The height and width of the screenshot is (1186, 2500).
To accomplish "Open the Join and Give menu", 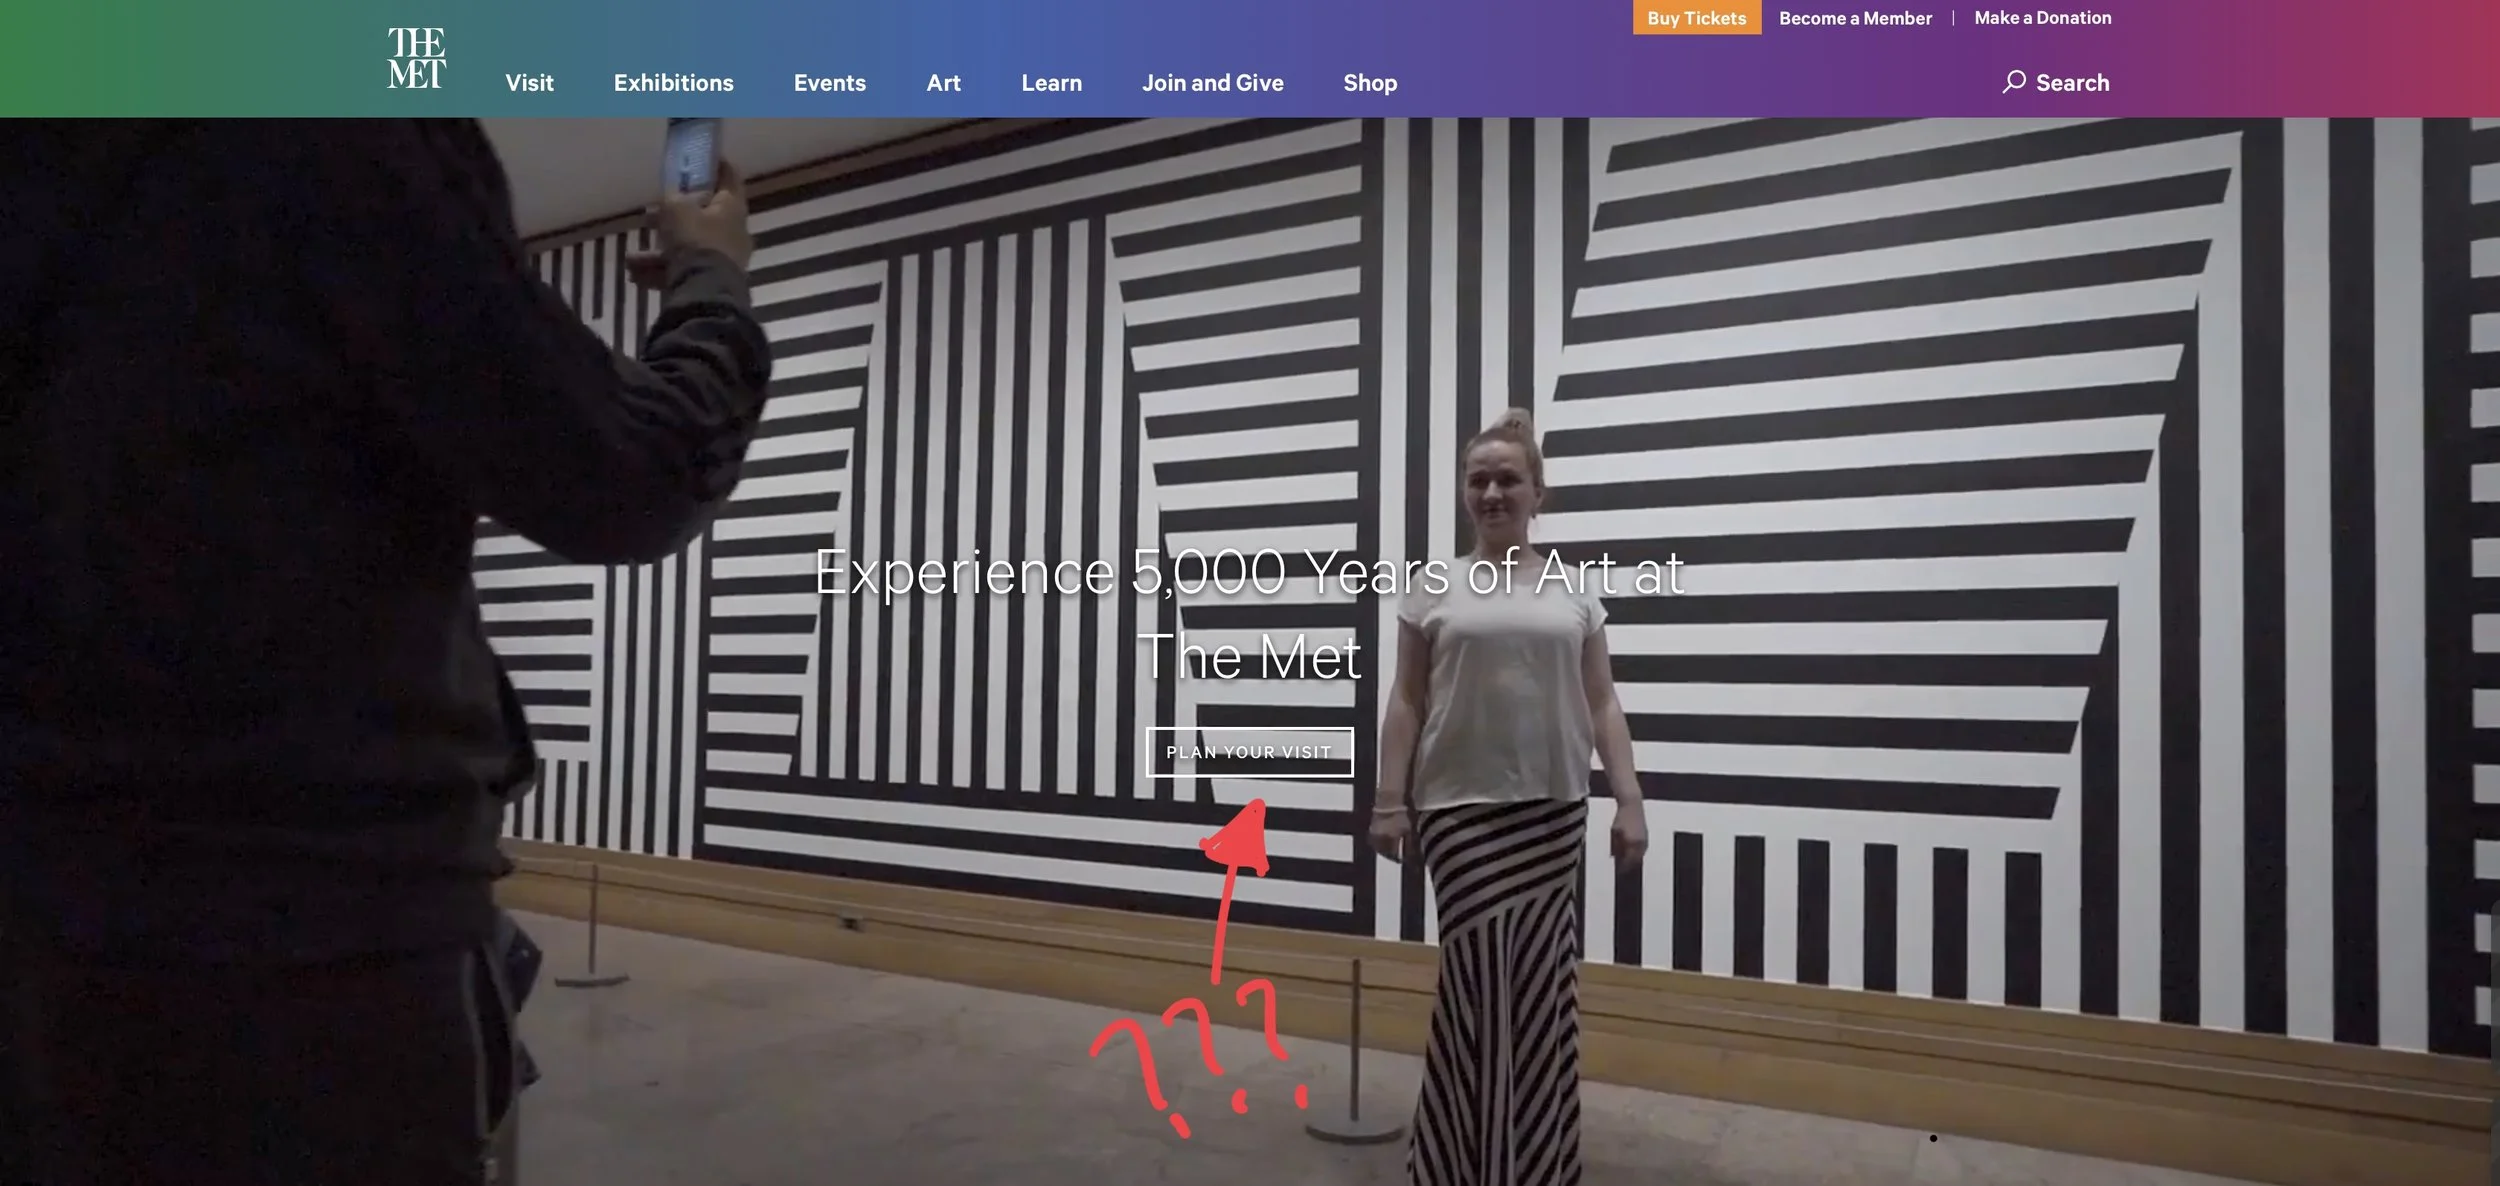I will [1212, 83].
